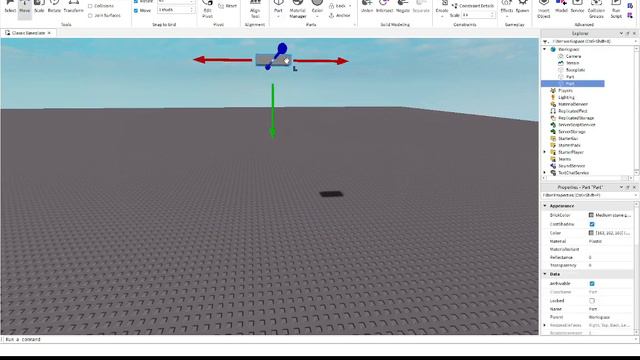Viewport: 640px width, 360px height.
Task: Click the Name property value field
Action: (x=610, y=309)
